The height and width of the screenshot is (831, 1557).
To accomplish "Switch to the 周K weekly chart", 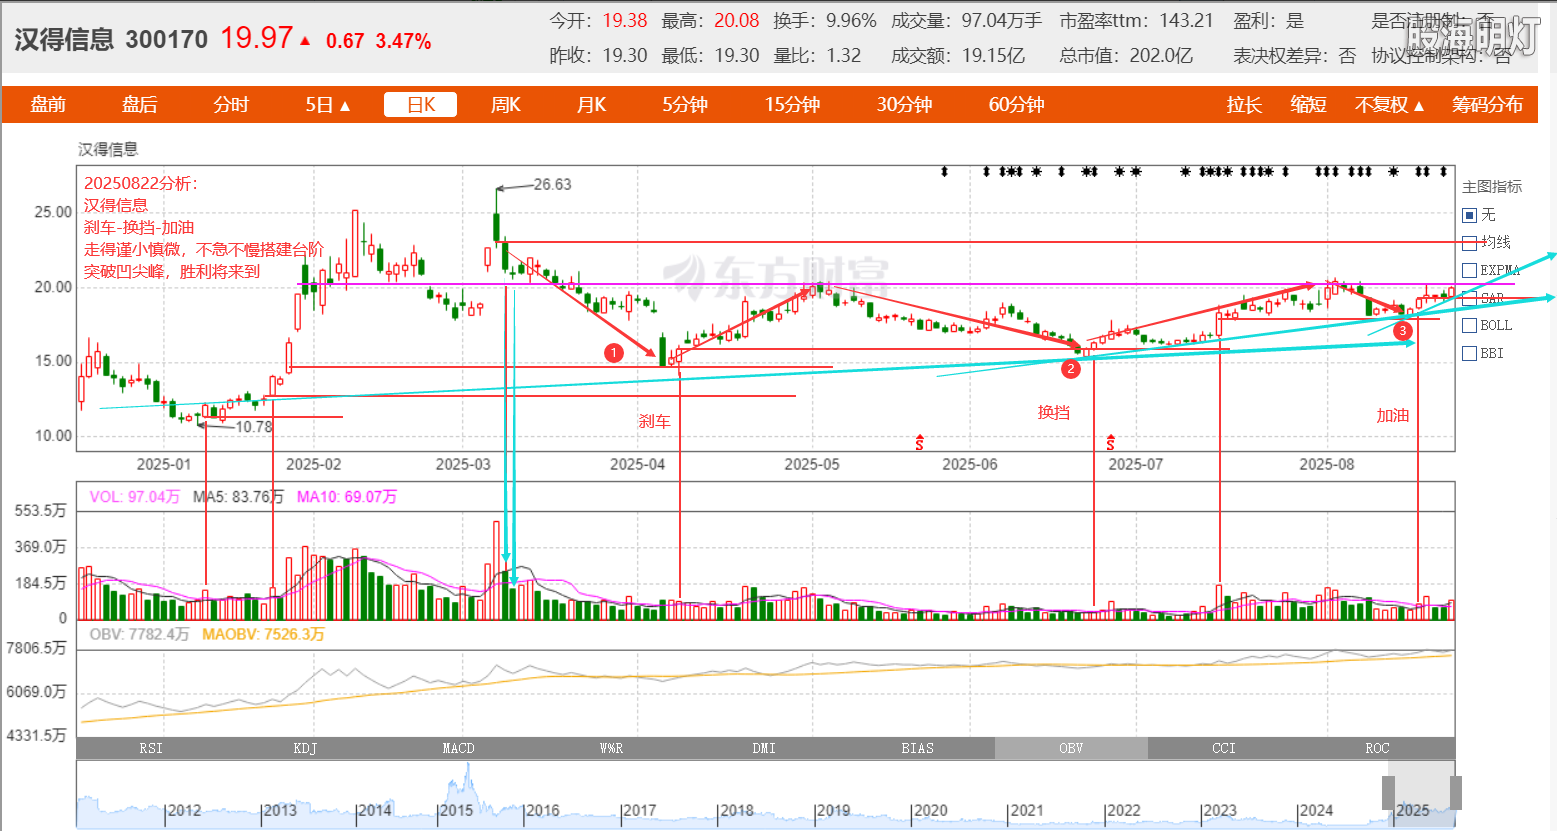I will pos(506,105).
